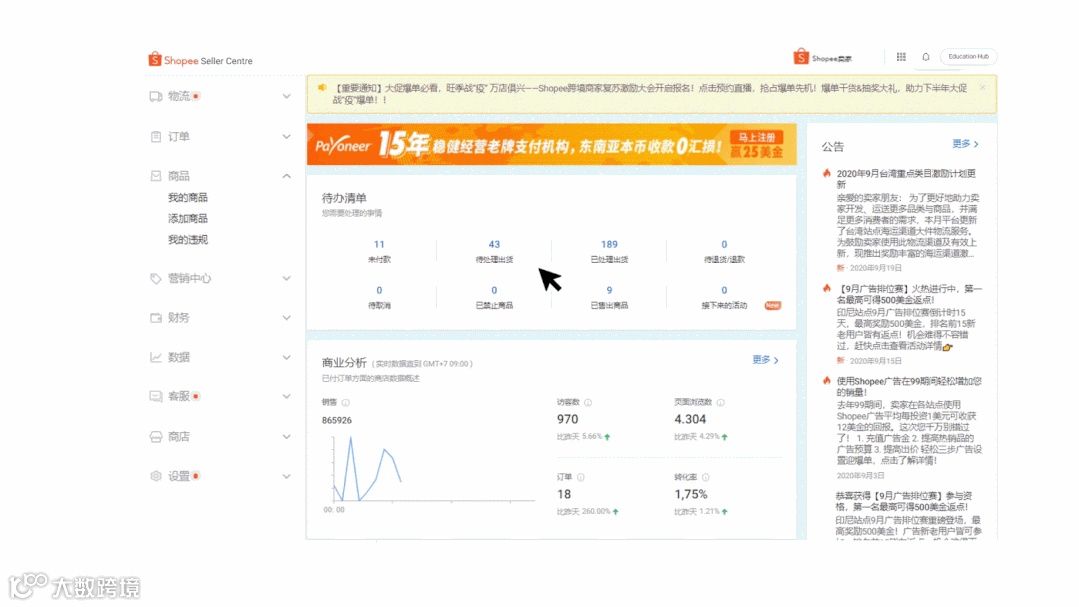Screen dimensions: 1079x607
Task: Click the Shopee Seller Centre logo
Action: pyautogui.click(x=200, y=60)
